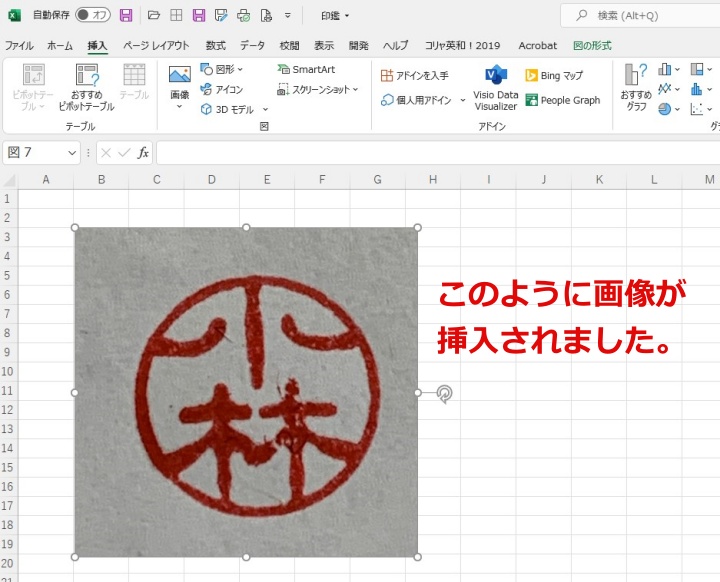The image size is (720, 582).
Task: Open 個人用アドイン
Action: pos(416,100)
